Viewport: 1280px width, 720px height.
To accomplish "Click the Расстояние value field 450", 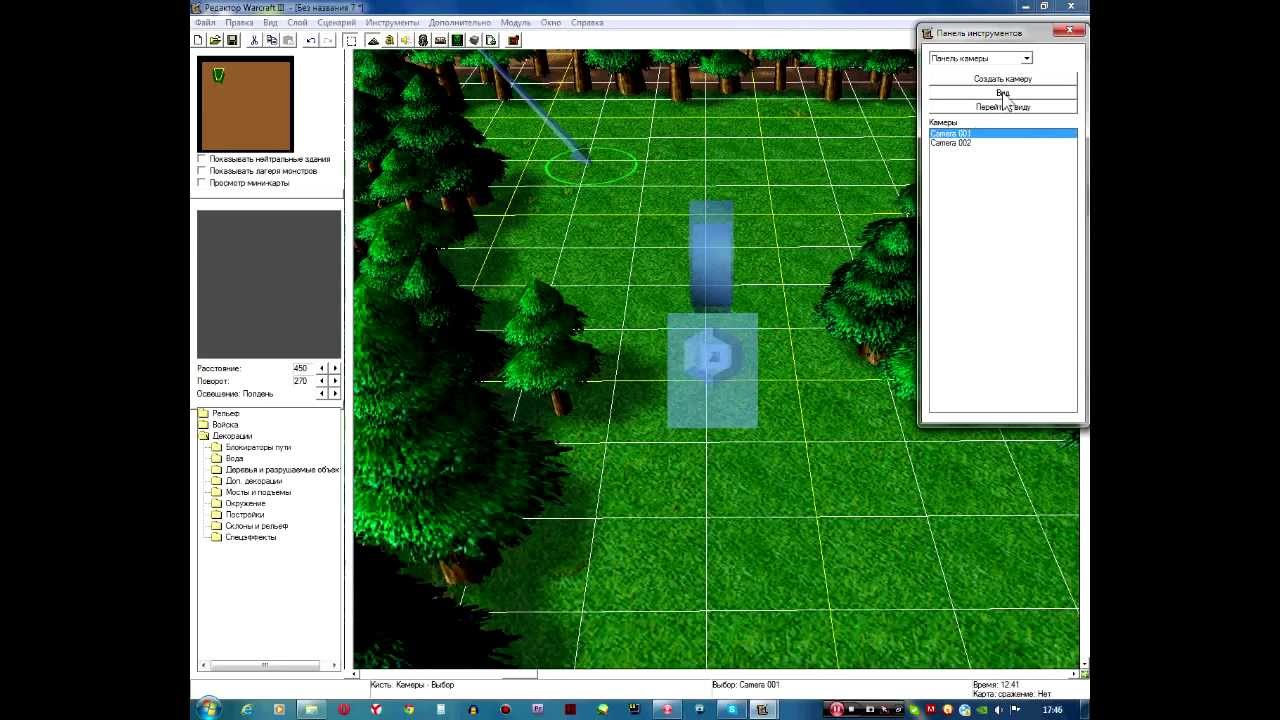I will pyautogui.click(x=300, y=368).
